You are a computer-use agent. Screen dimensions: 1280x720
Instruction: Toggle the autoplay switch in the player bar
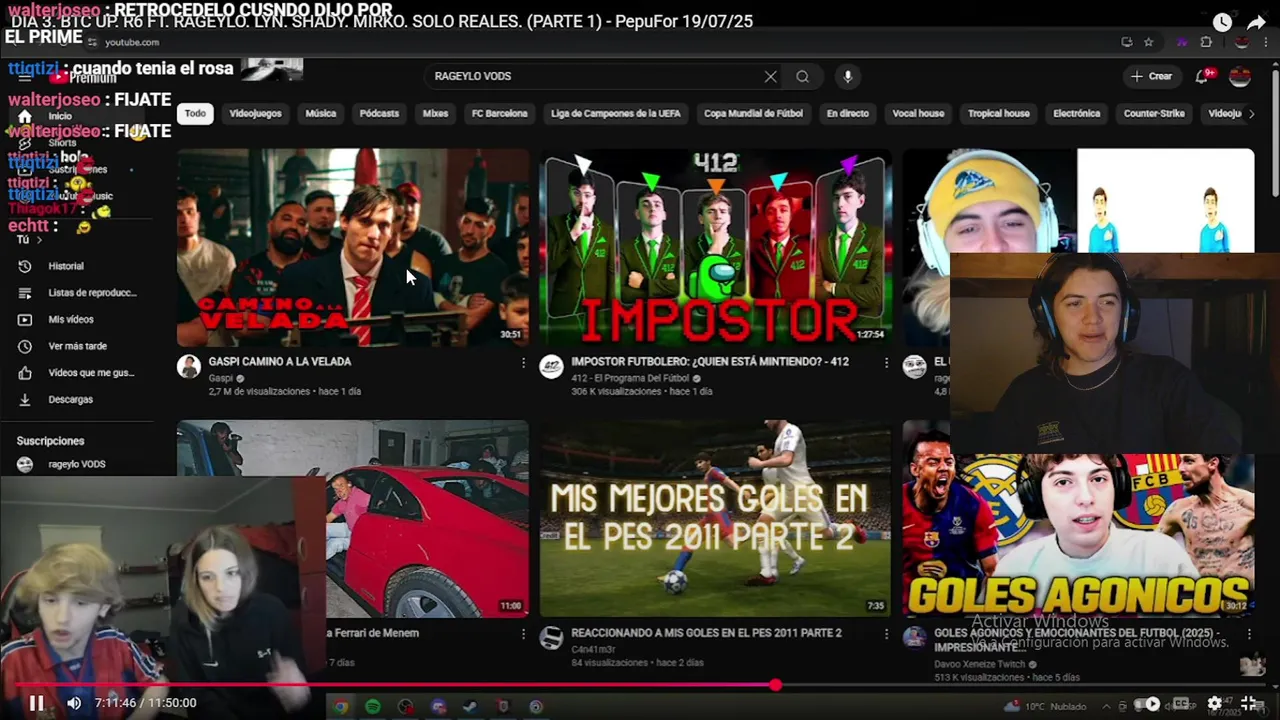pos(1148,704)
